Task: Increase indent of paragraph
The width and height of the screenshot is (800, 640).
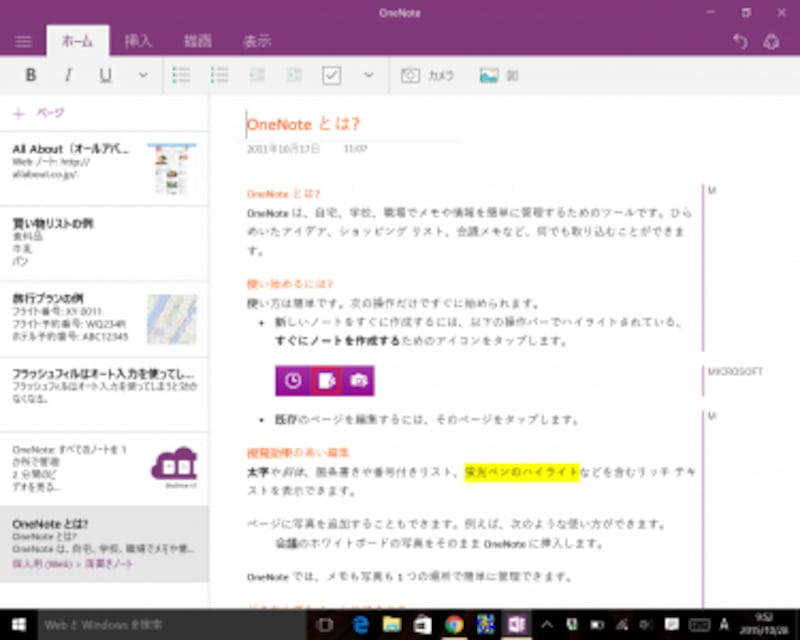Action: click(294, 76)
